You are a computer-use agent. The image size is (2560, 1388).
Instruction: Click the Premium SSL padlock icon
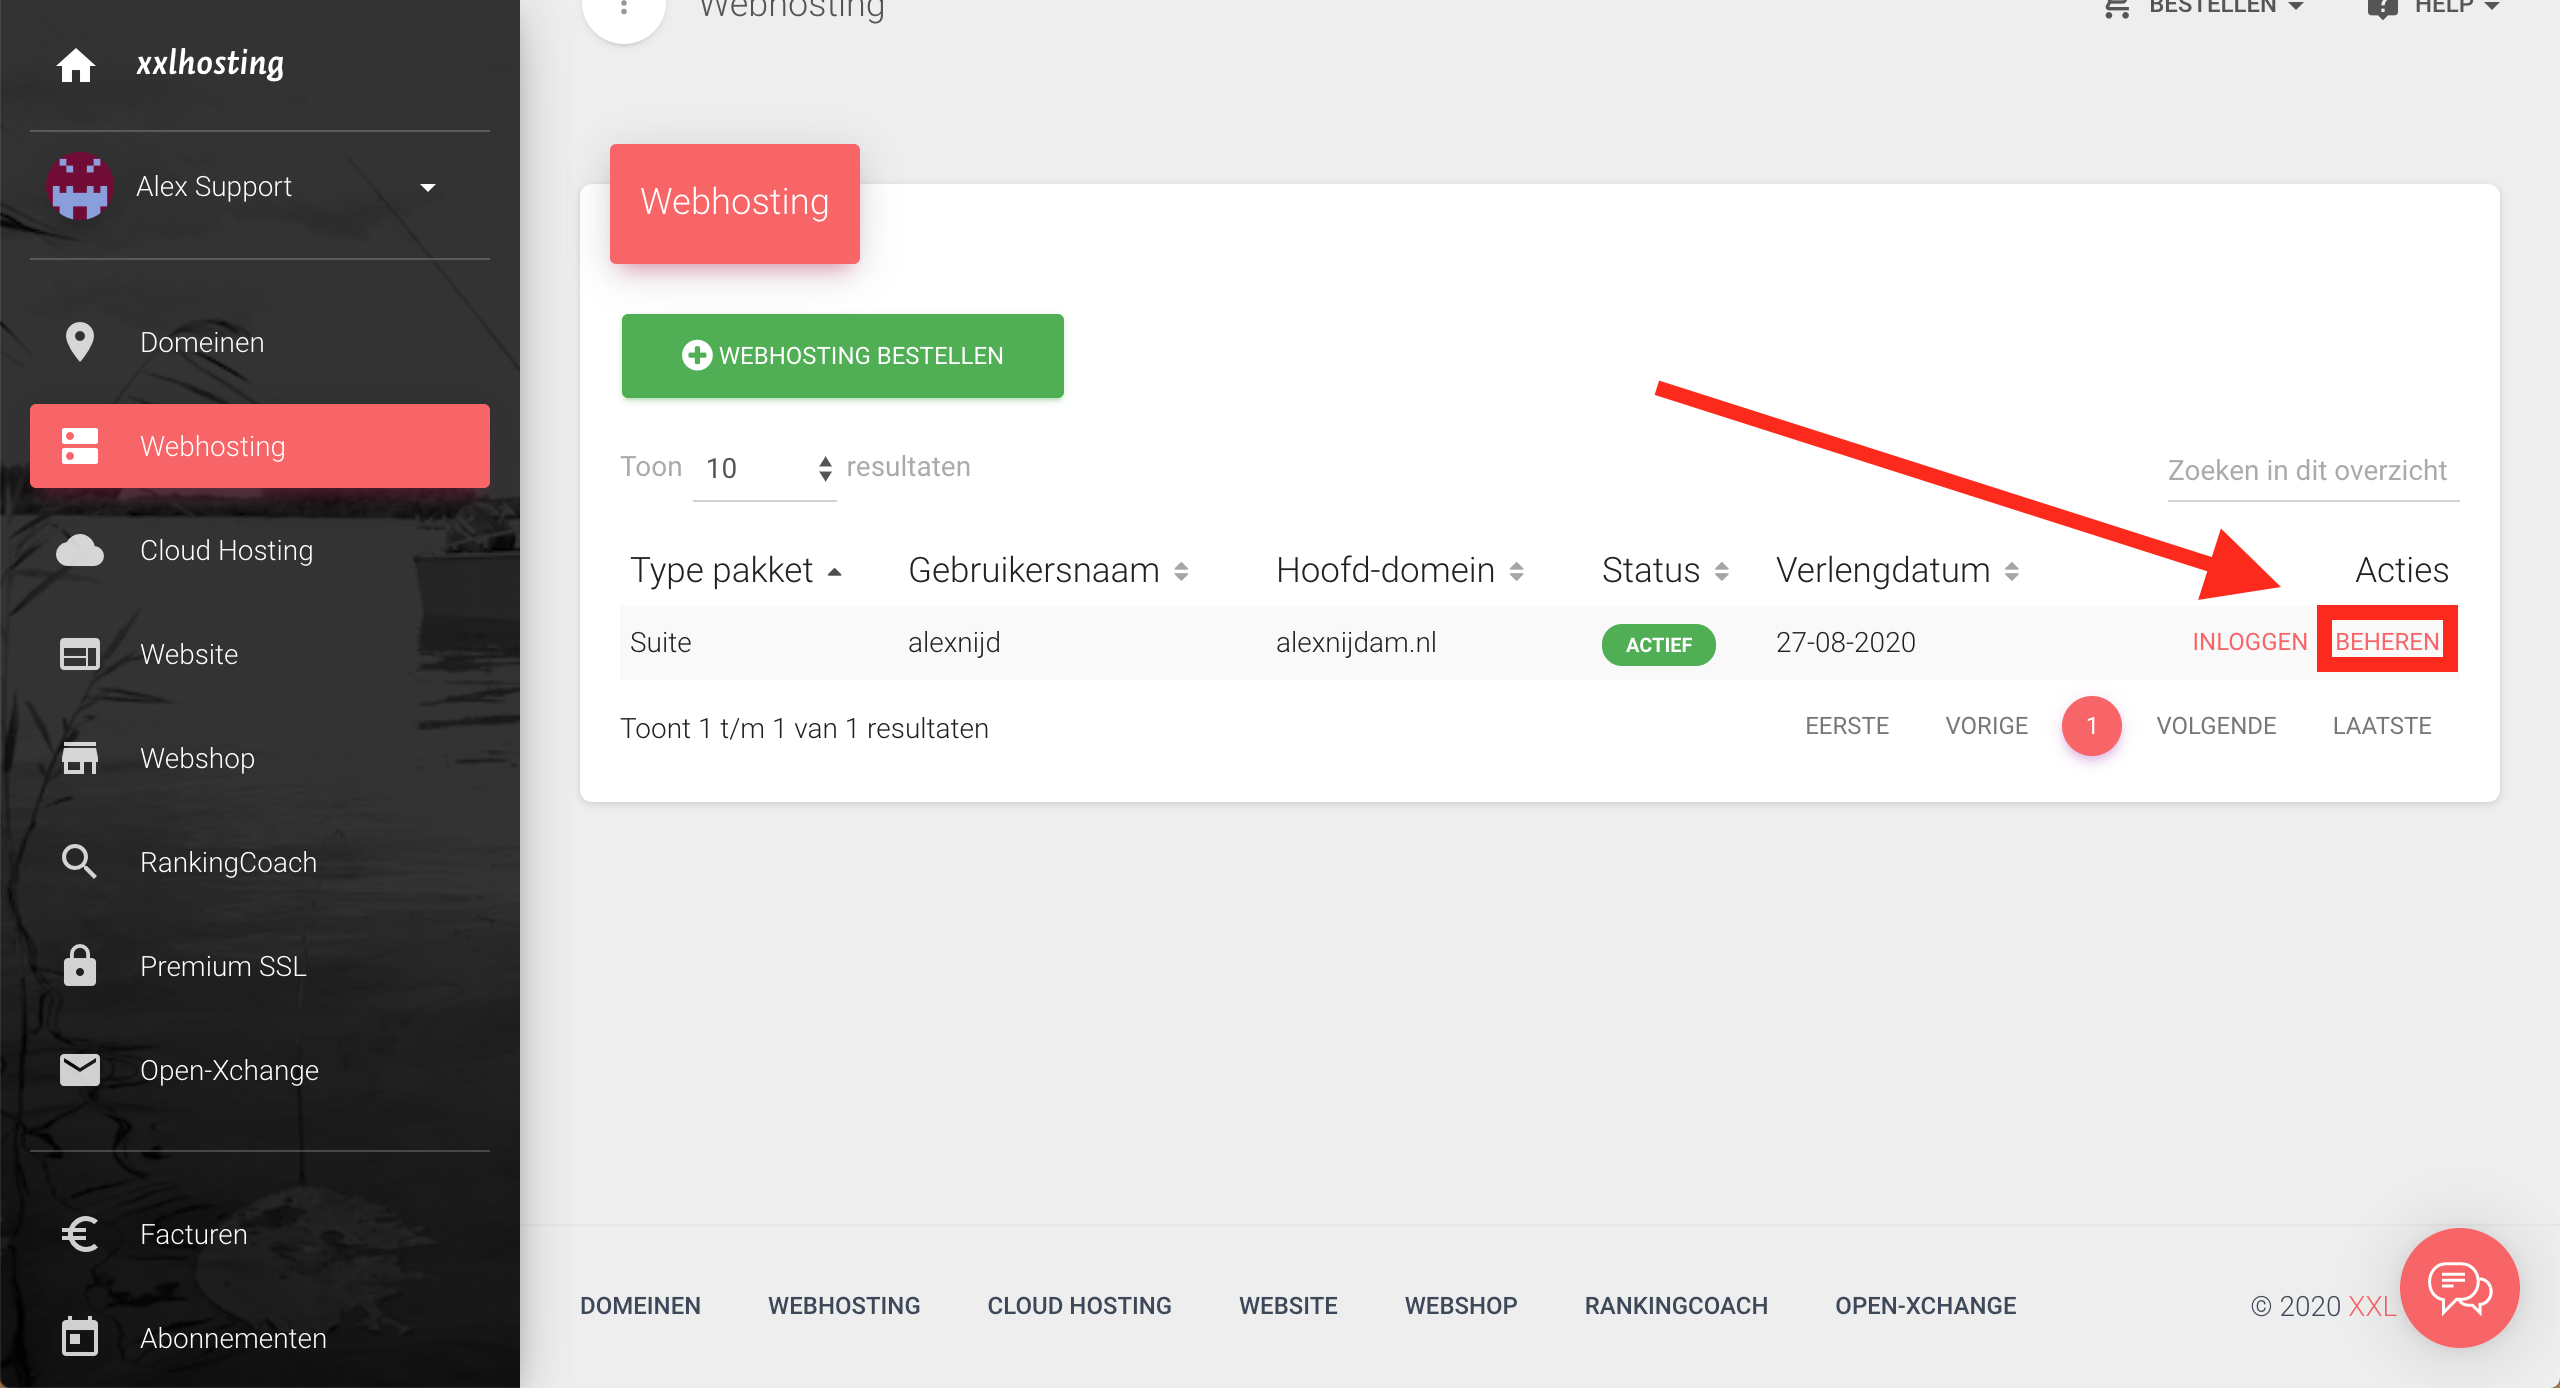point(80,965)
